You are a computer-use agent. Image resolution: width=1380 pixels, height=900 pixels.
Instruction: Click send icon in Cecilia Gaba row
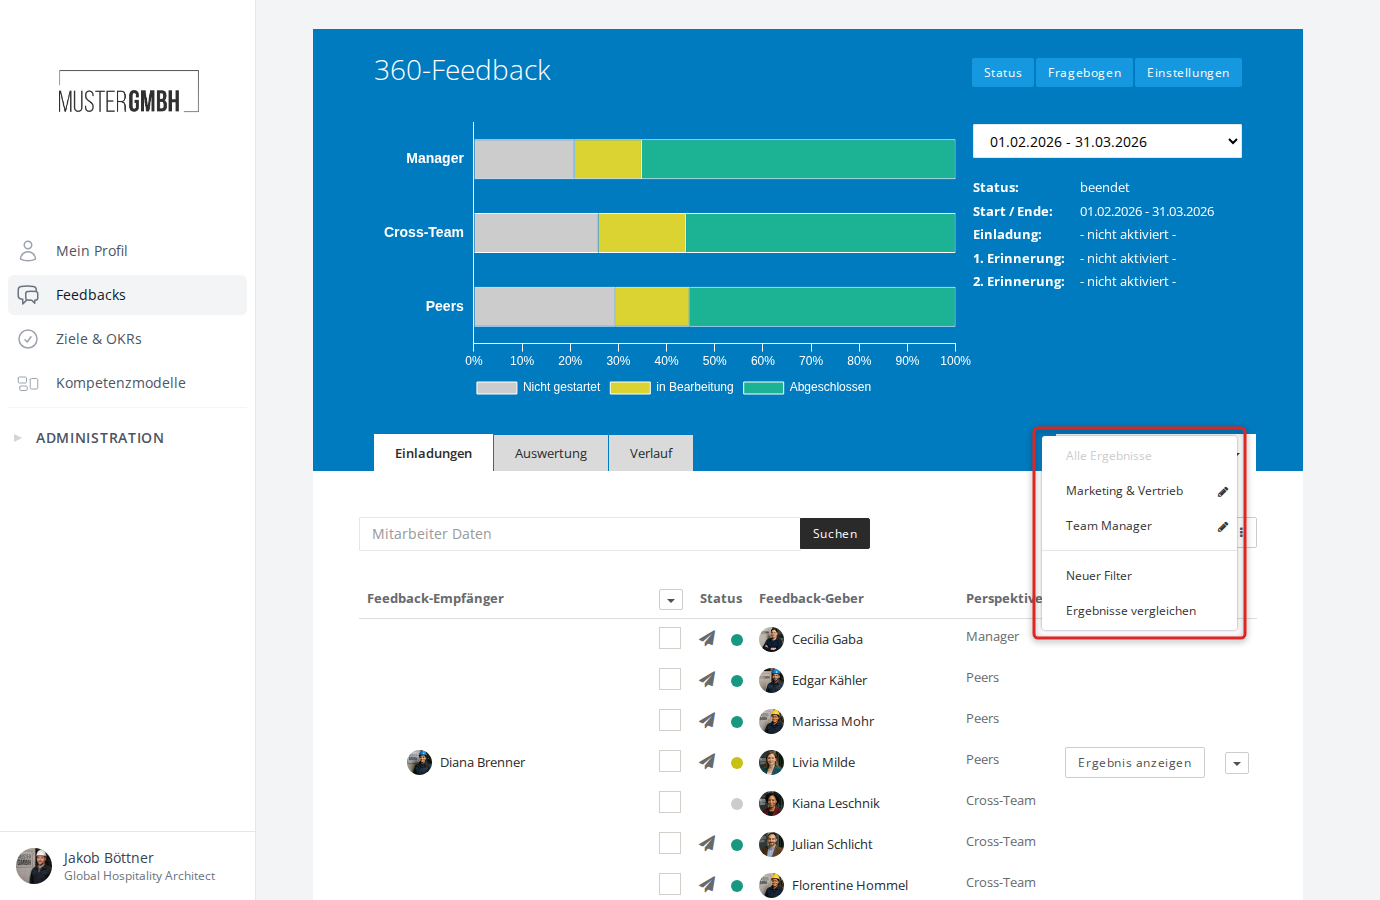click(x=707, y=638)
